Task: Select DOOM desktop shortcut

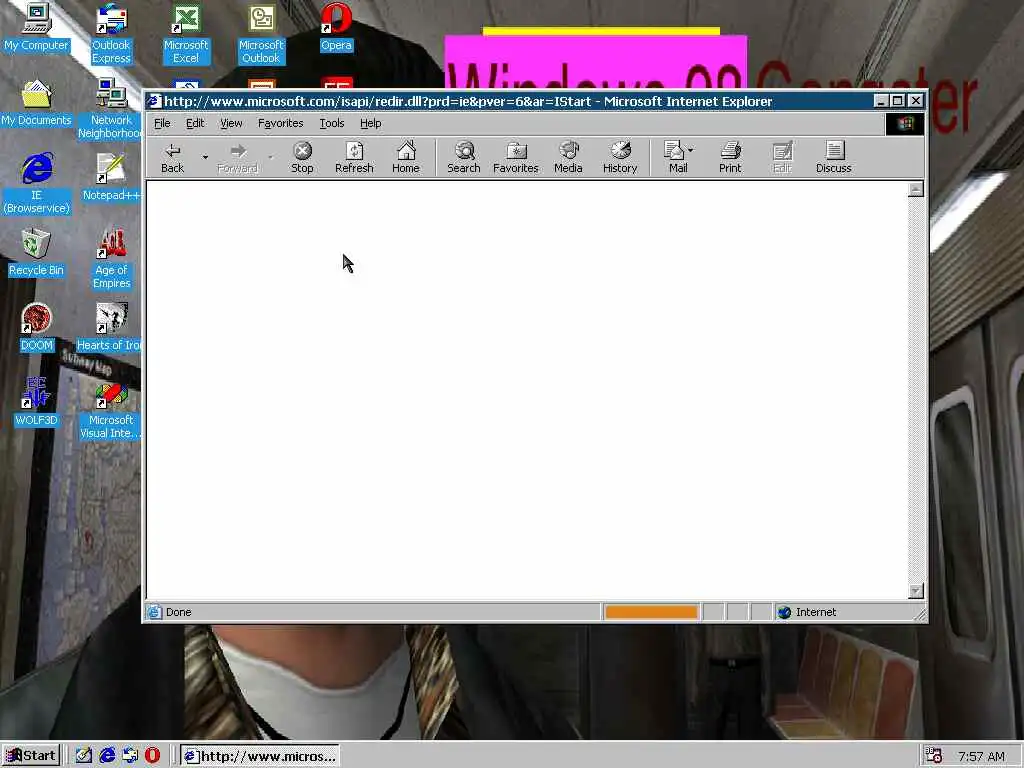Action: point(37,327)
